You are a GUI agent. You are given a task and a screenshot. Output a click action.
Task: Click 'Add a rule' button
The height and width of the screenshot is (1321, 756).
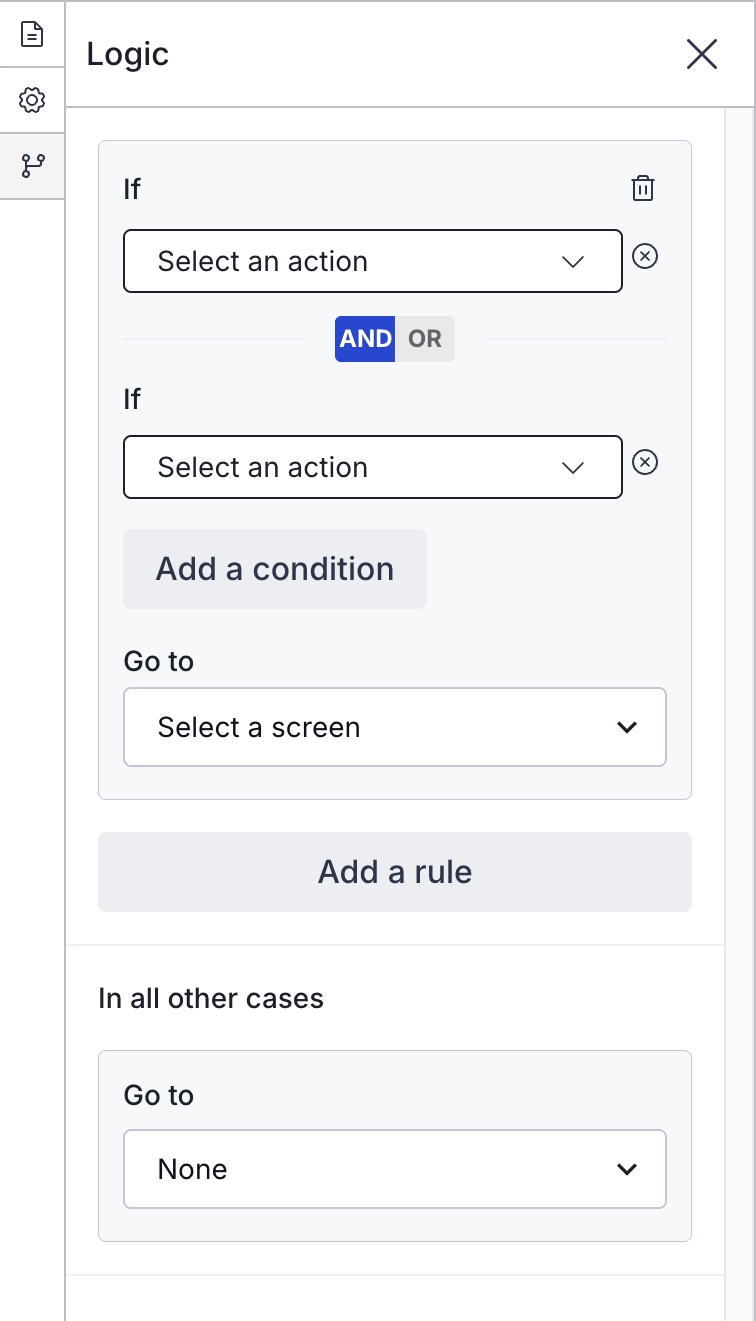click(394, 872)
